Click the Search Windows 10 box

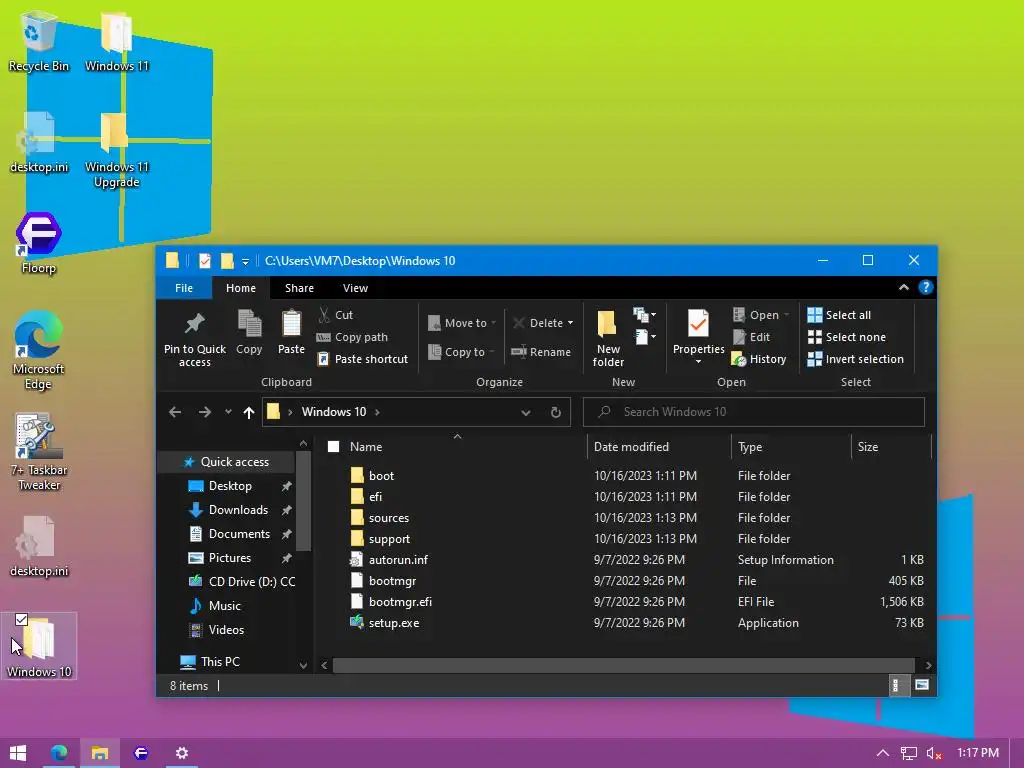pyautogui.click(x=754, y=412)
